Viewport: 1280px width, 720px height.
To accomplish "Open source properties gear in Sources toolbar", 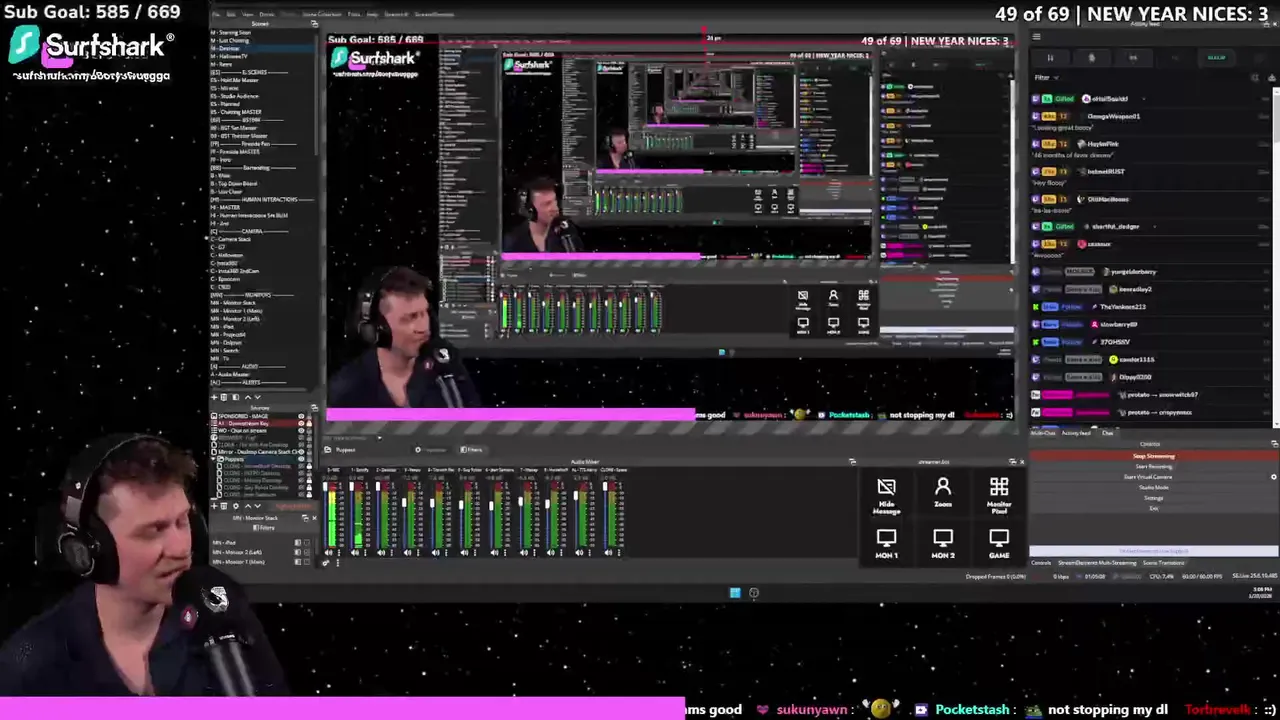I will coord(236,506).
